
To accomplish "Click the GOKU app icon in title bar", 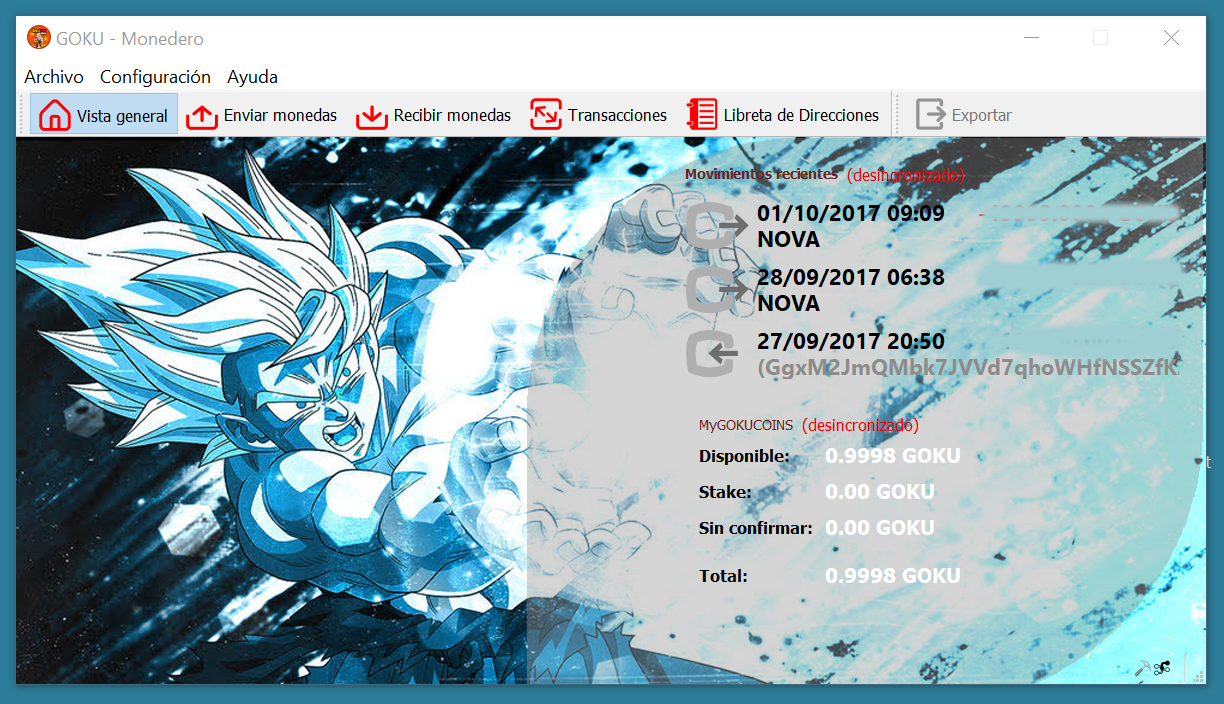I will click(x=39, y=38).
